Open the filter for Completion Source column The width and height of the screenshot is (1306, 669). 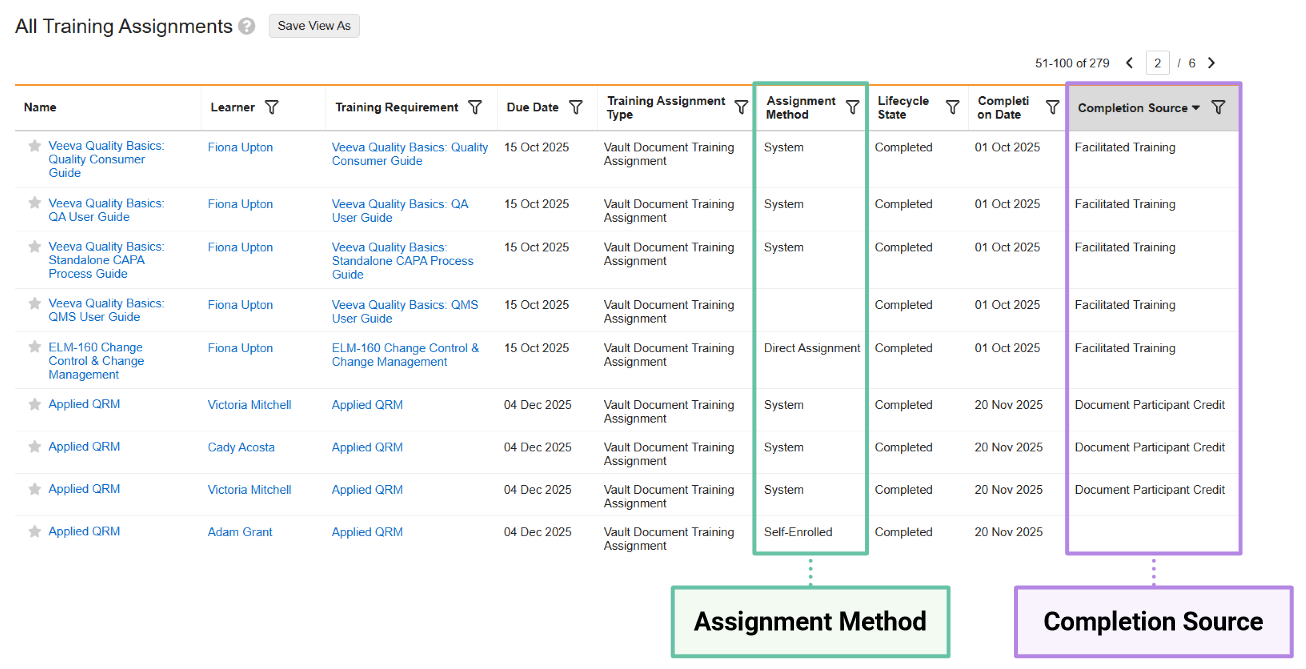click(1218, 107)
